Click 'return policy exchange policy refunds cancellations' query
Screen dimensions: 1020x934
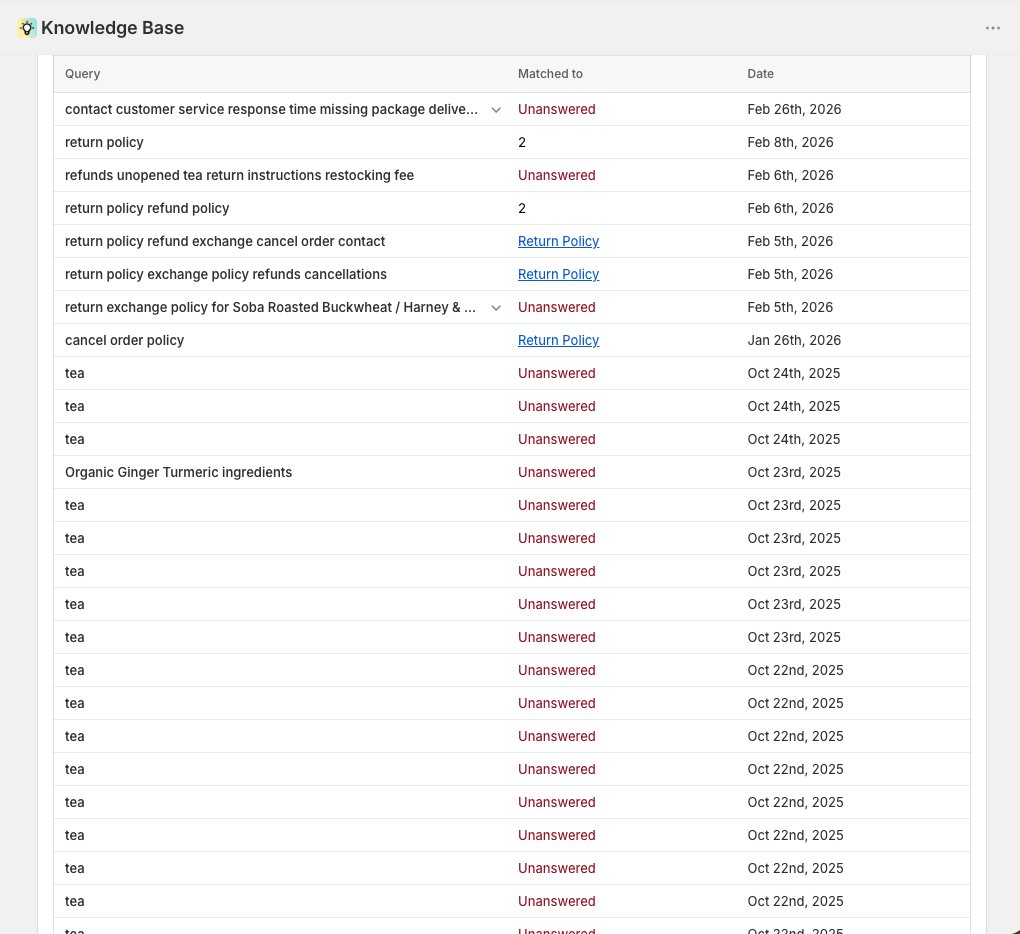point(226,274)
